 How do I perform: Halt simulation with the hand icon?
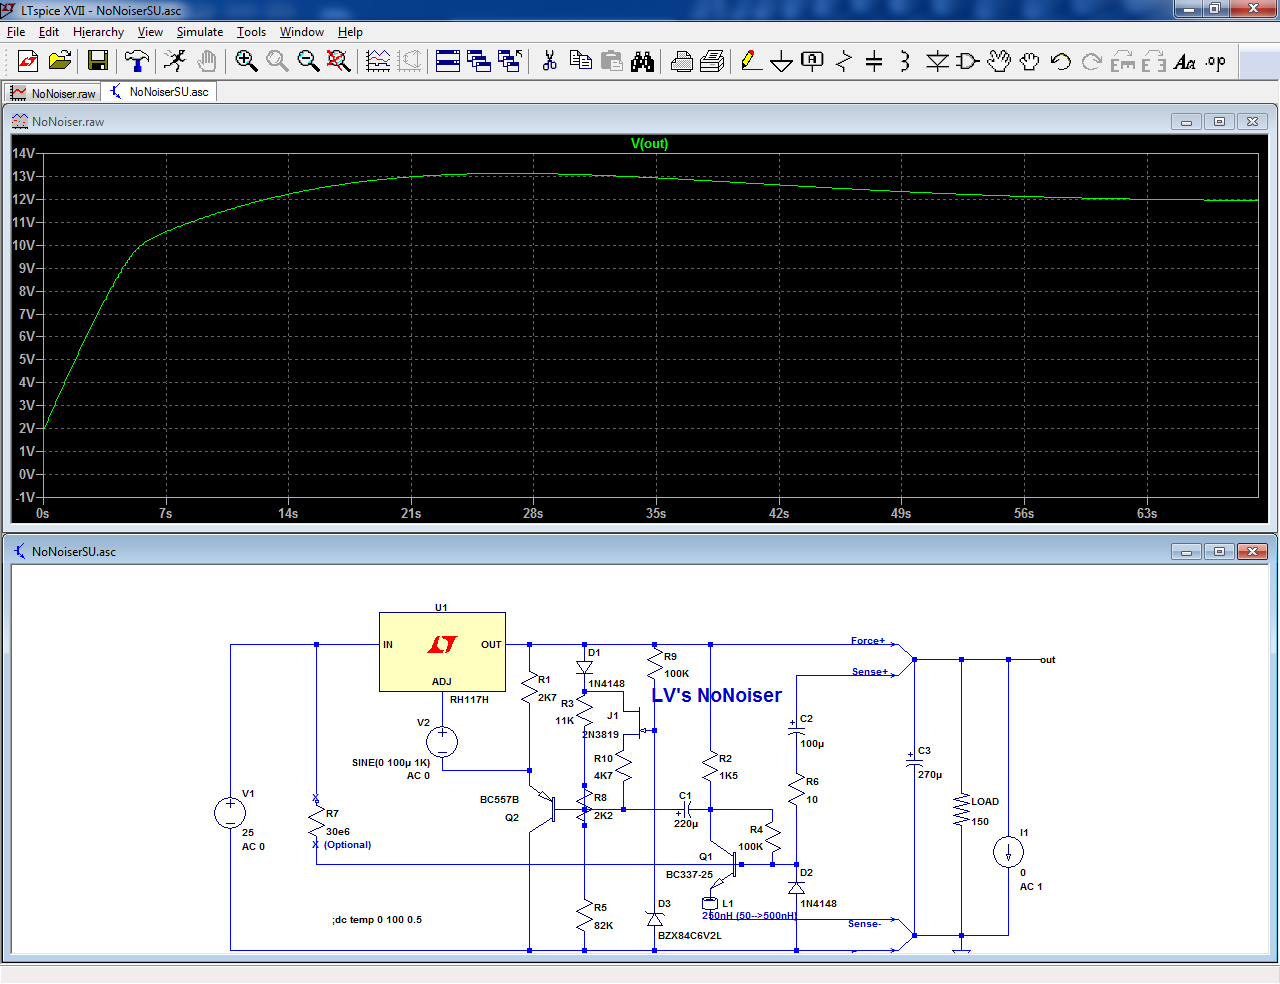[x=207, y=62]
